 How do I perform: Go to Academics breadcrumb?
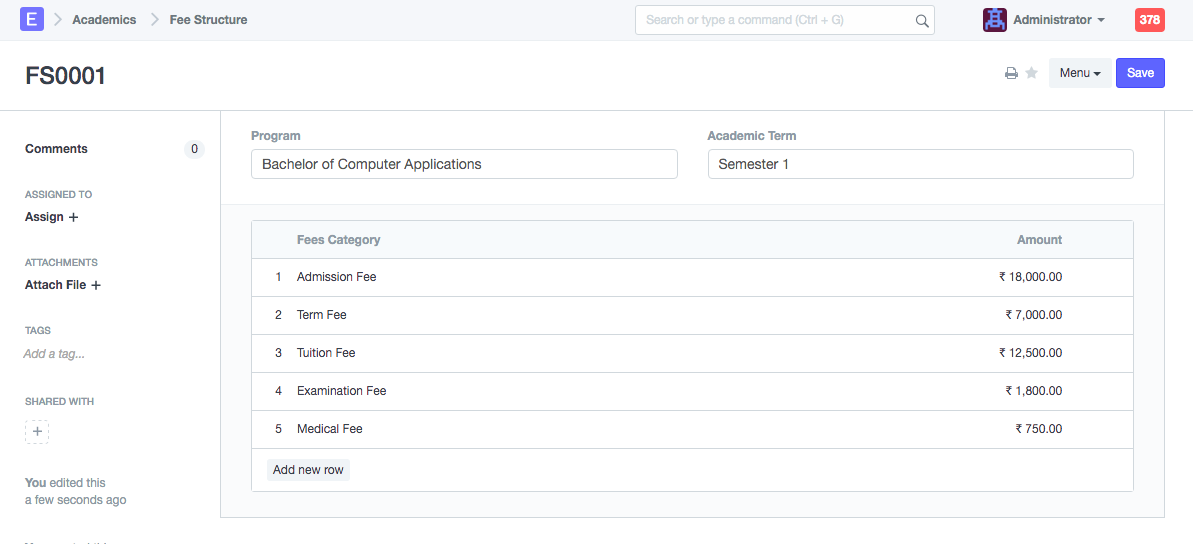[104, 20]
